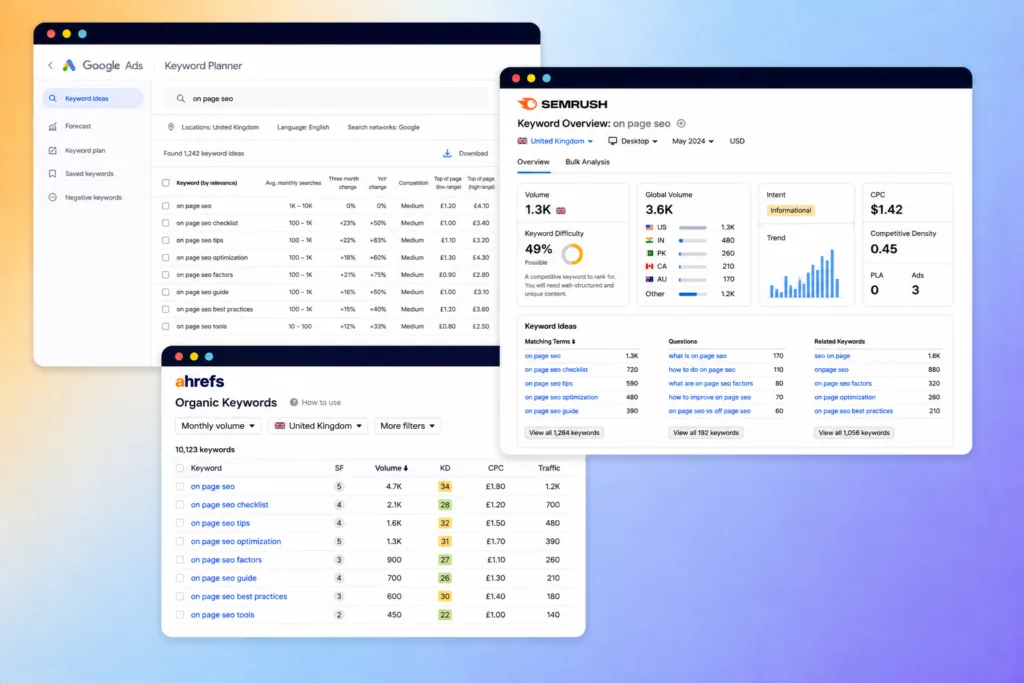
Task: Click the Canada flag in Global Volume
Action: click(x=649, y=266)
